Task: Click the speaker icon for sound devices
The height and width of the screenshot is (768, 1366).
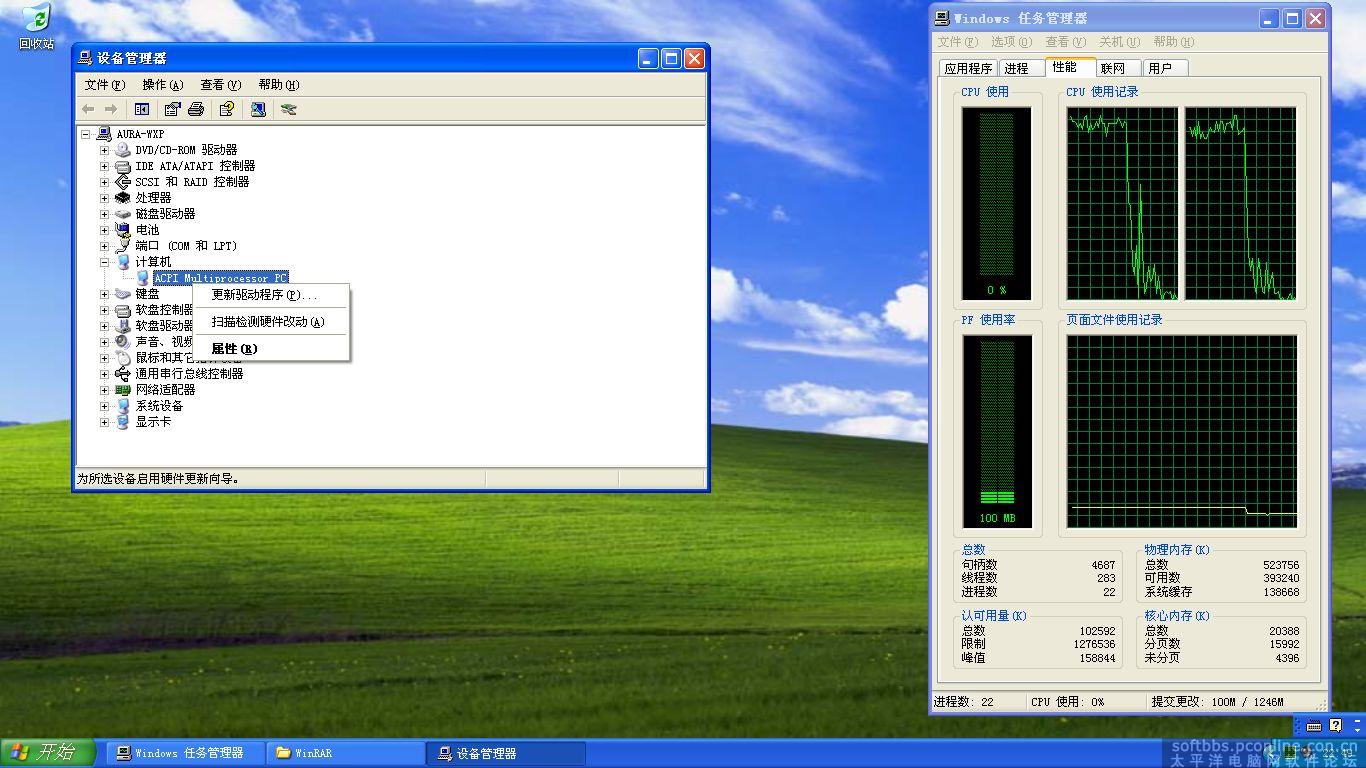Action: pyautogui.click(x=123, y=342)
